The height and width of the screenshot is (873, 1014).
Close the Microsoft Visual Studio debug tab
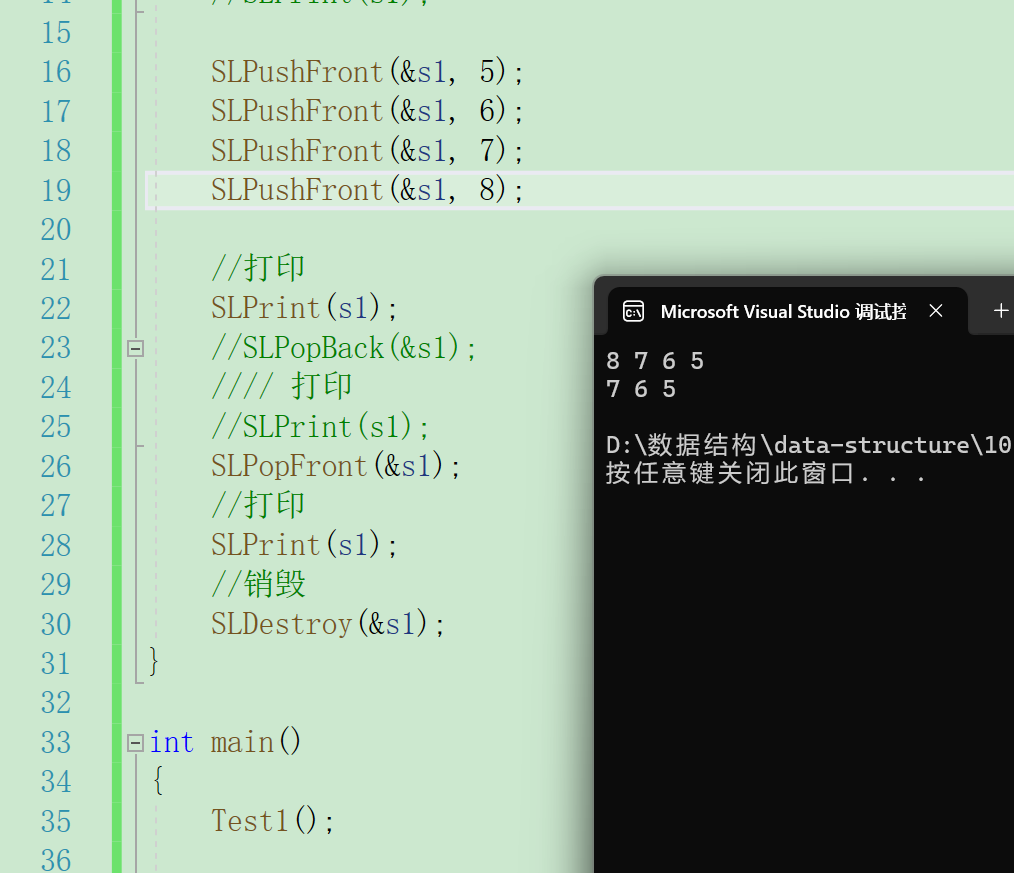pos(936,311)
